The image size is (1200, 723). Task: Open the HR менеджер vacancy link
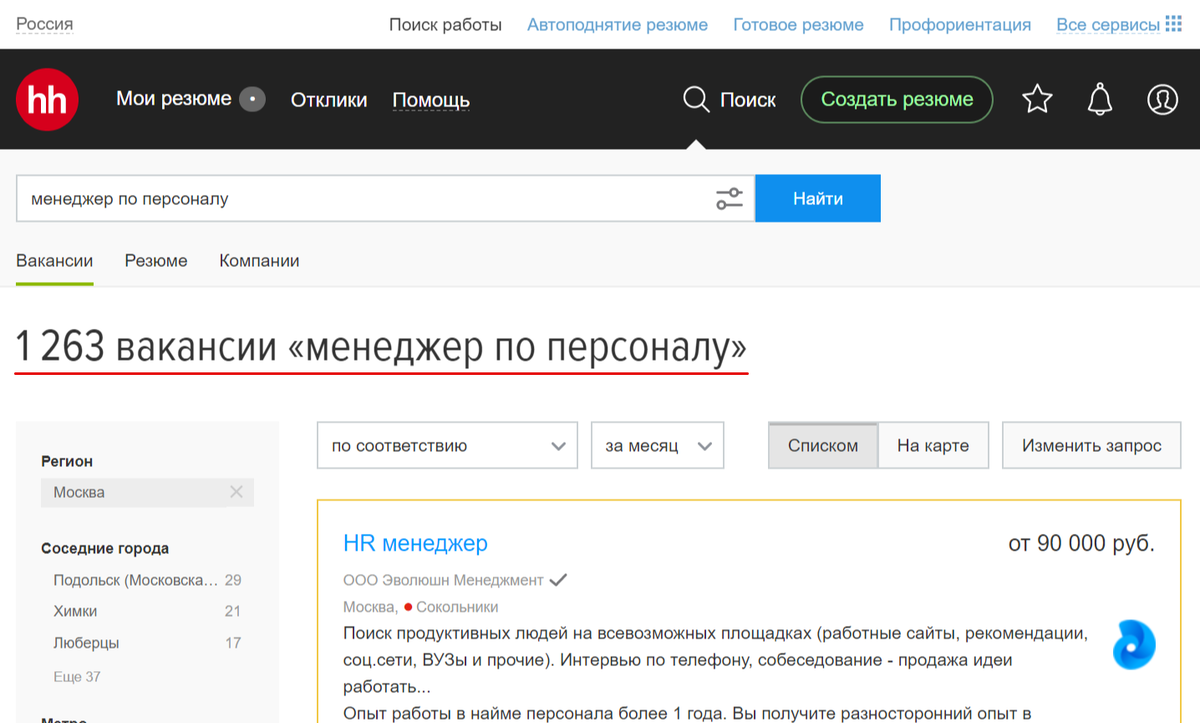(x=415, y=544)
